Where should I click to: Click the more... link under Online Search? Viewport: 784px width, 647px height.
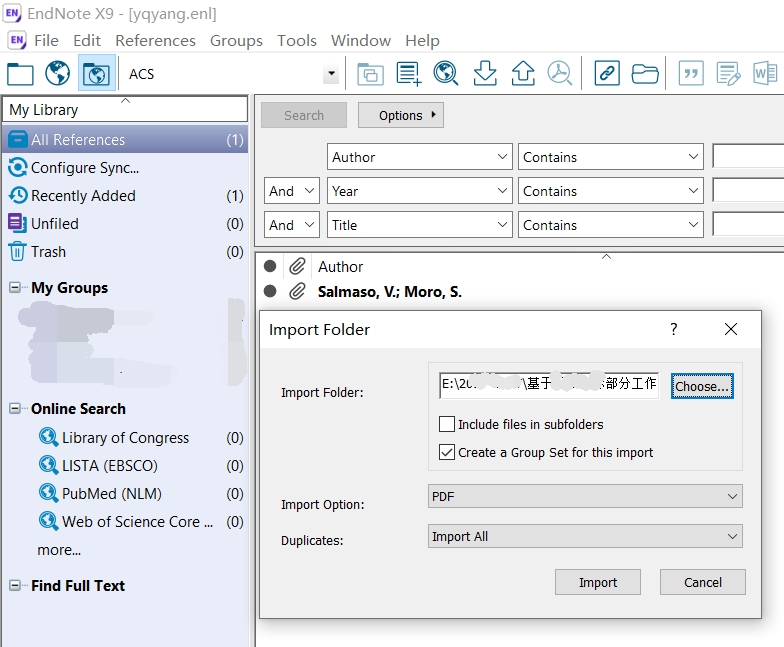point(59,550)
